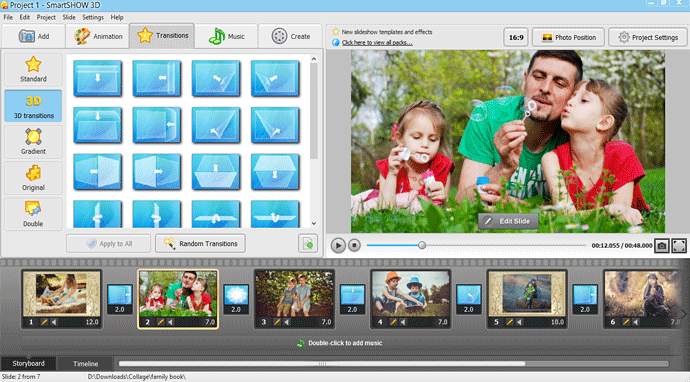Click the Edit Slide button on preview
This screenshot has height=382, width=690.
508,221
